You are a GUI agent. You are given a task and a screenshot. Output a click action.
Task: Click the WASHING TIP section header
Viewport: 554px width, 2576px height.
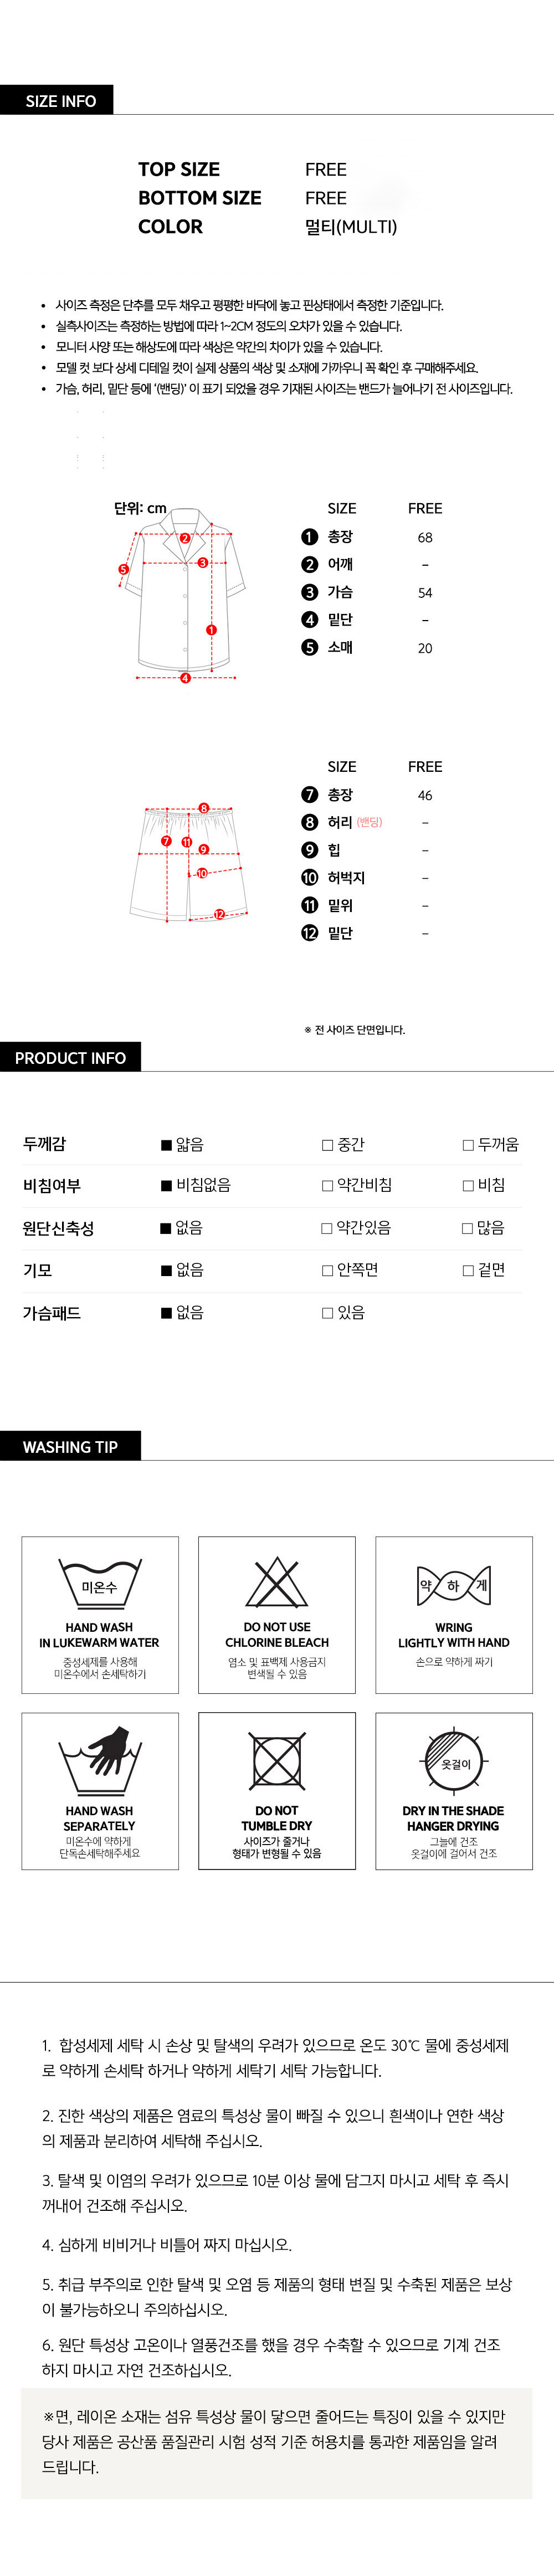pyautogui.click(x=70, y=1446)
